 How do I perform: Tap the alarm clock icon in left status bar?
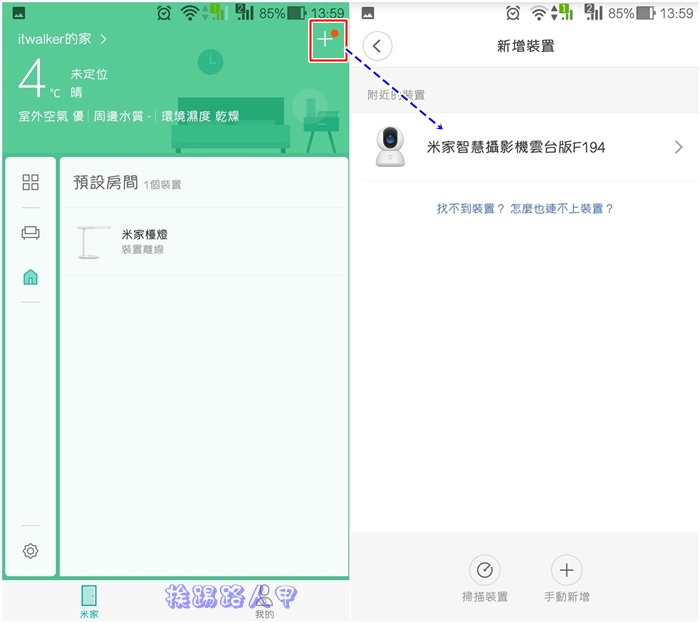point(164,13)
